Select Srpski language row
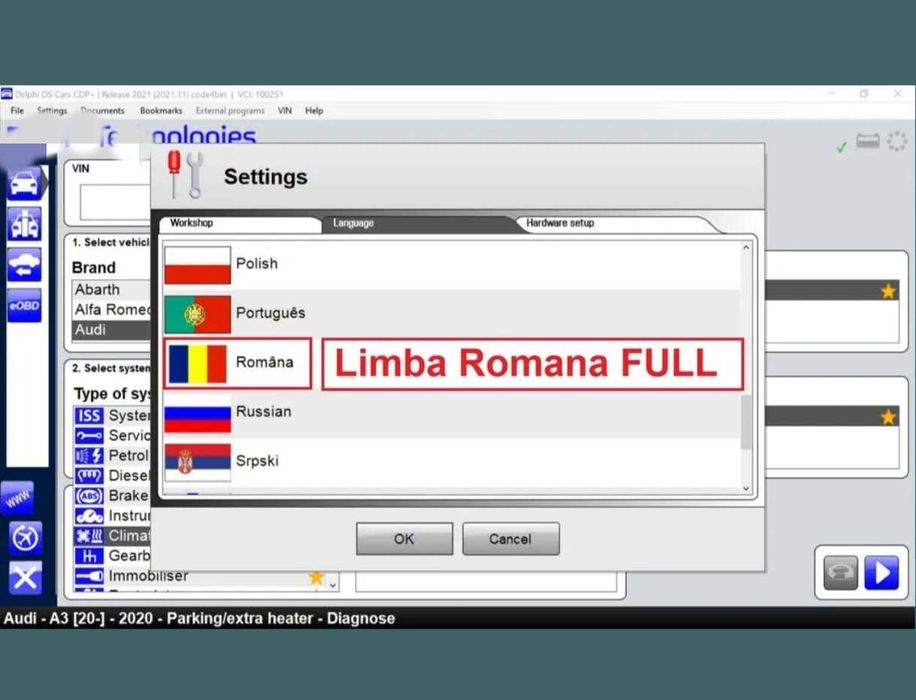This screenshot has height=700, width=916. [x=451, y=462]
